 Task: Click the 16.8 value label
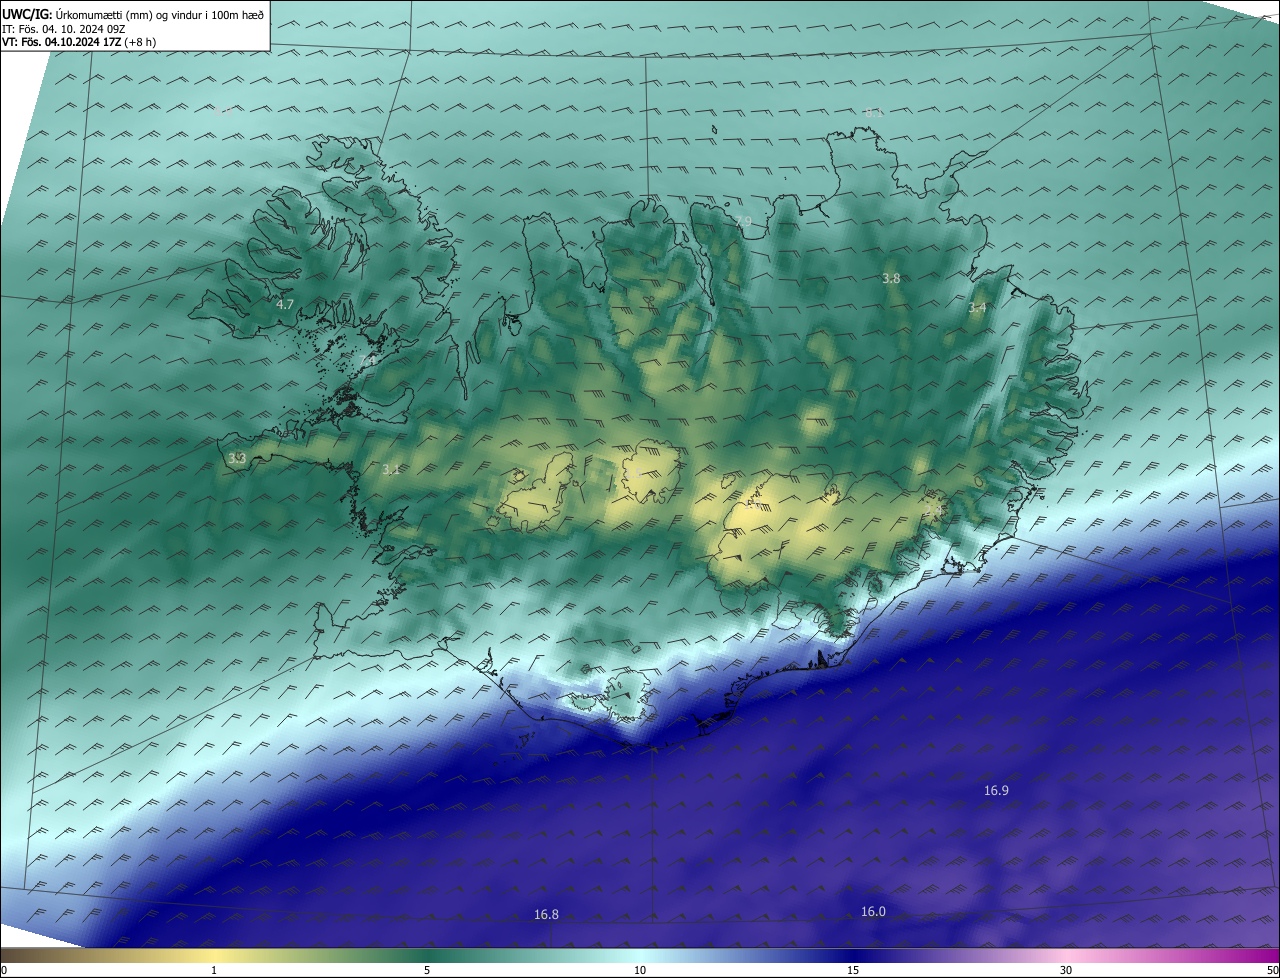[546, 914]
